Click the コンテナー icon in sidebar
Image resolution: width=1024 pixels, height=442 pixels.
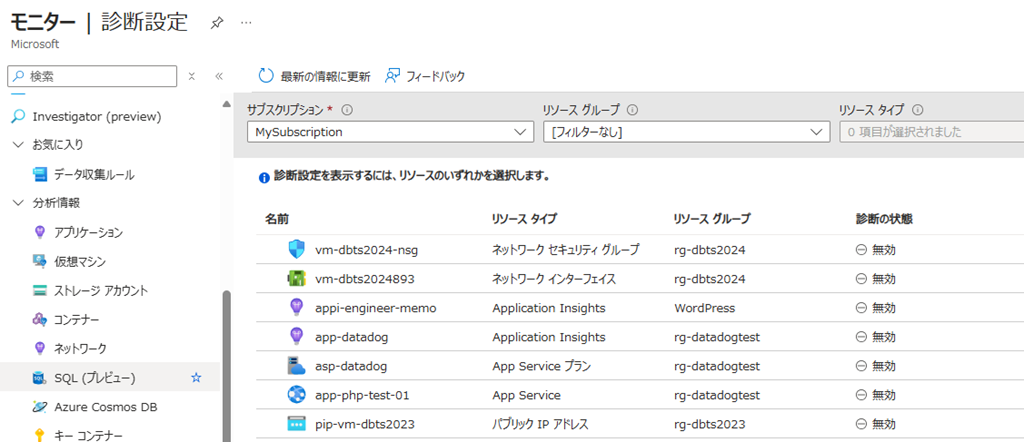(40, 319)
